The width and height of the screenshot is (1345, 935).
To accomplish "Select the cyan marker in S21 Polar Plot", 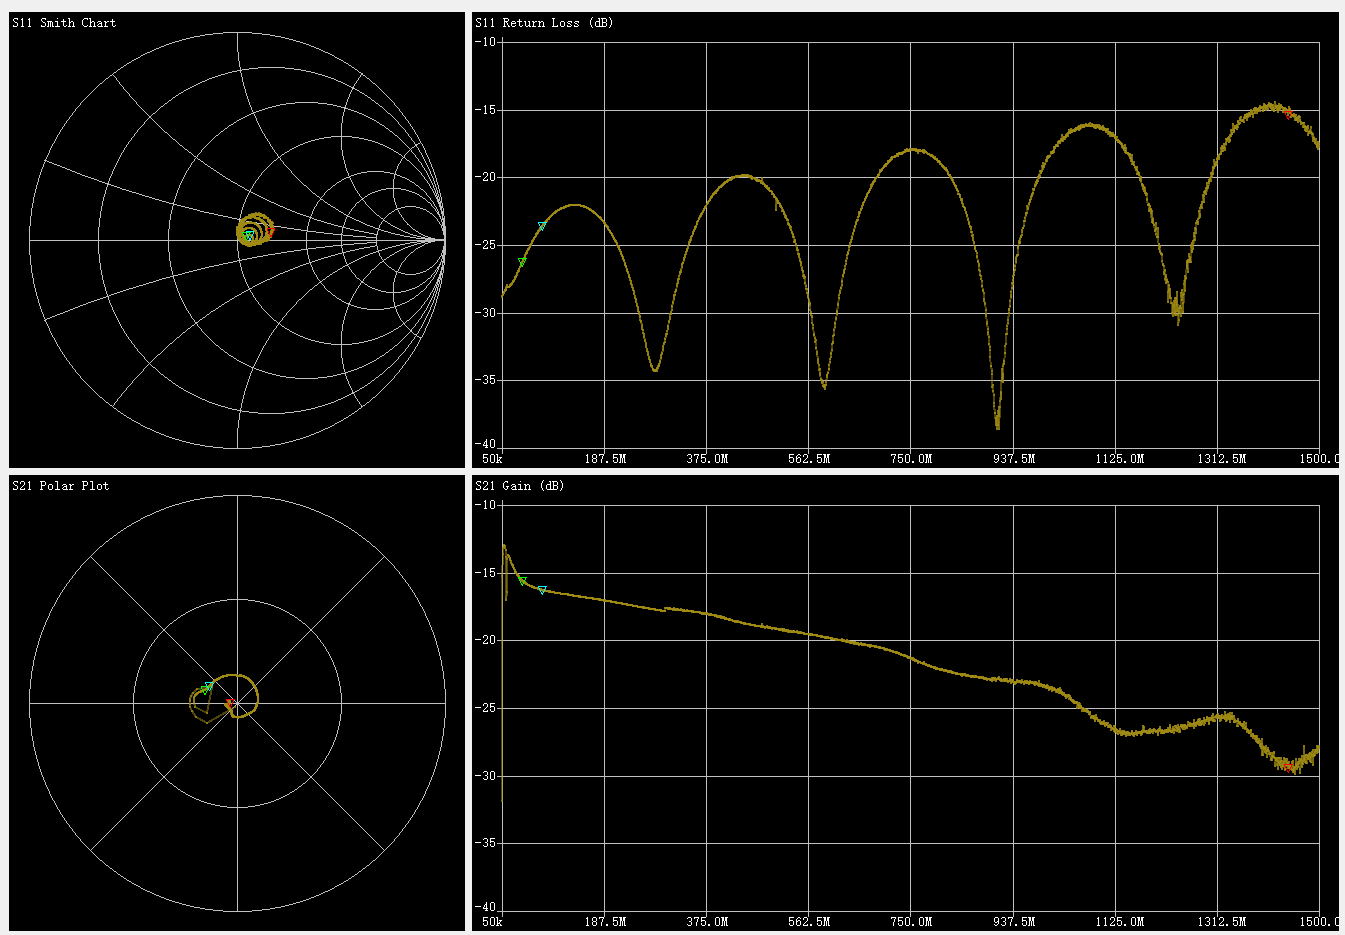I will pos(209,686).
